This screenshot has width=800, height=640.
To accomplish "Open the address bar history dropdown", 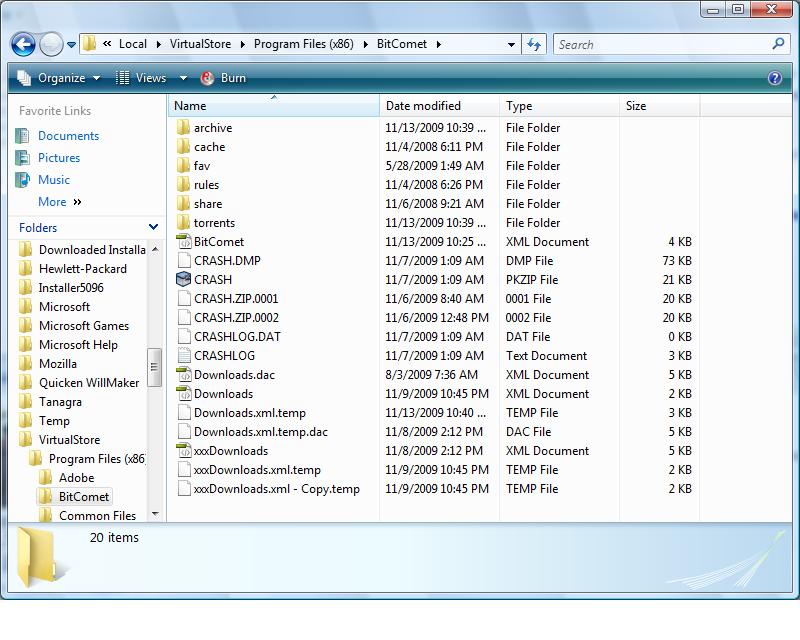I will click(510, 44).
